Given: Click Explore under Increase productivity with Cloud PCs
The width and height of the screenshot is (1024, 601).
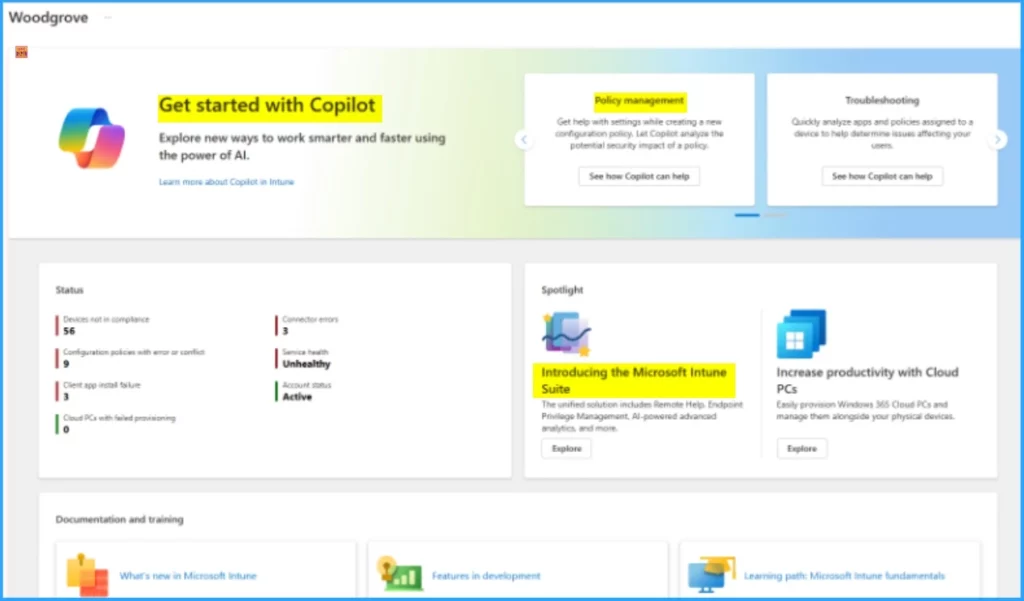Looking at the screenshot, I should coord(801,449).
